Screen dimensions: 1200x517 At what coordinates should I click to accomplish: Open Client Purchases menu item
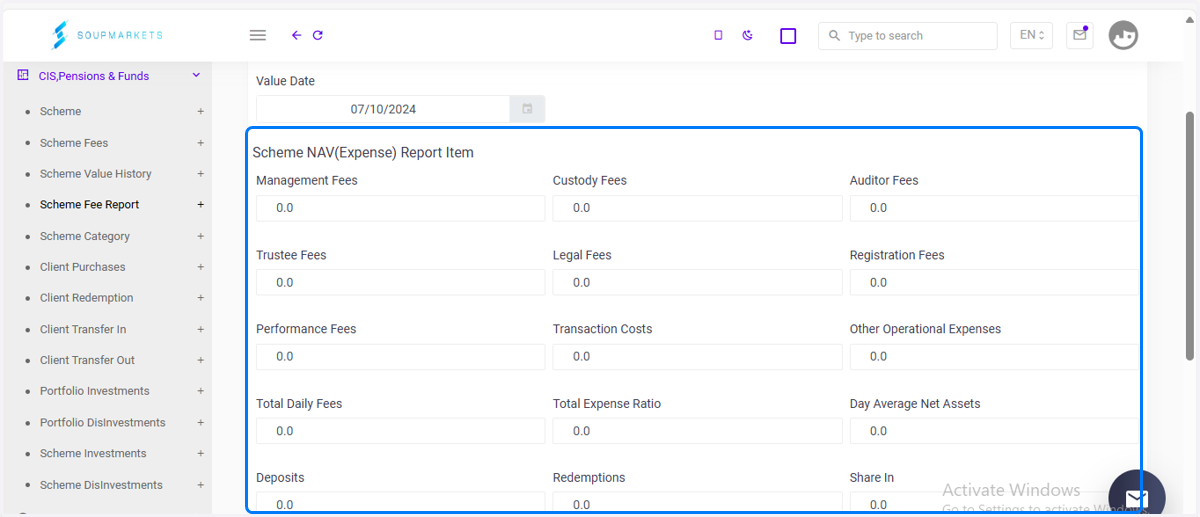point(83,267)
